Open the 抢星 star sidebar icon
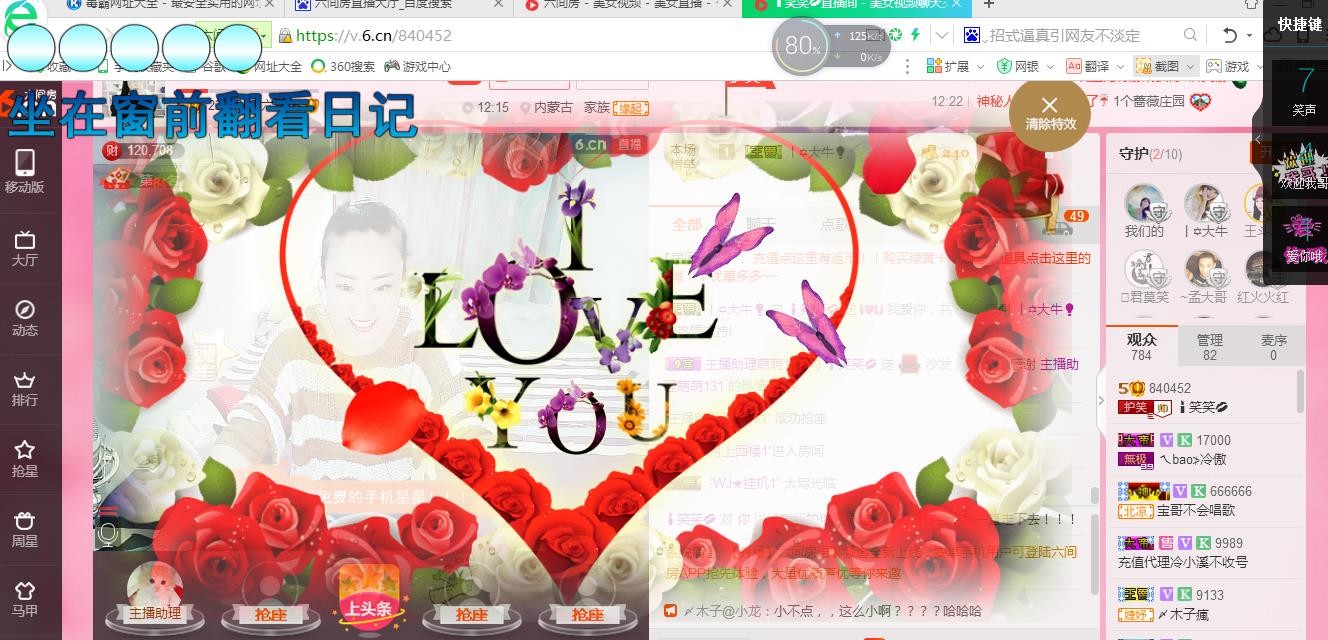Image resolution: width=1328 pixels, height=640 pixels. point(25,460)
